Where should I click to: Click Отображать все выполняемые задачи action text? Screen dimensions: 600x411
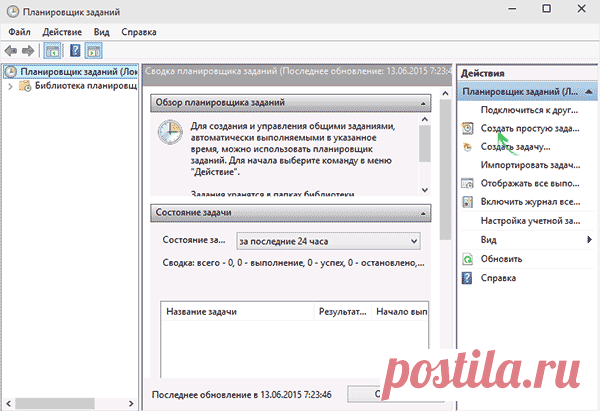[530, 184]
